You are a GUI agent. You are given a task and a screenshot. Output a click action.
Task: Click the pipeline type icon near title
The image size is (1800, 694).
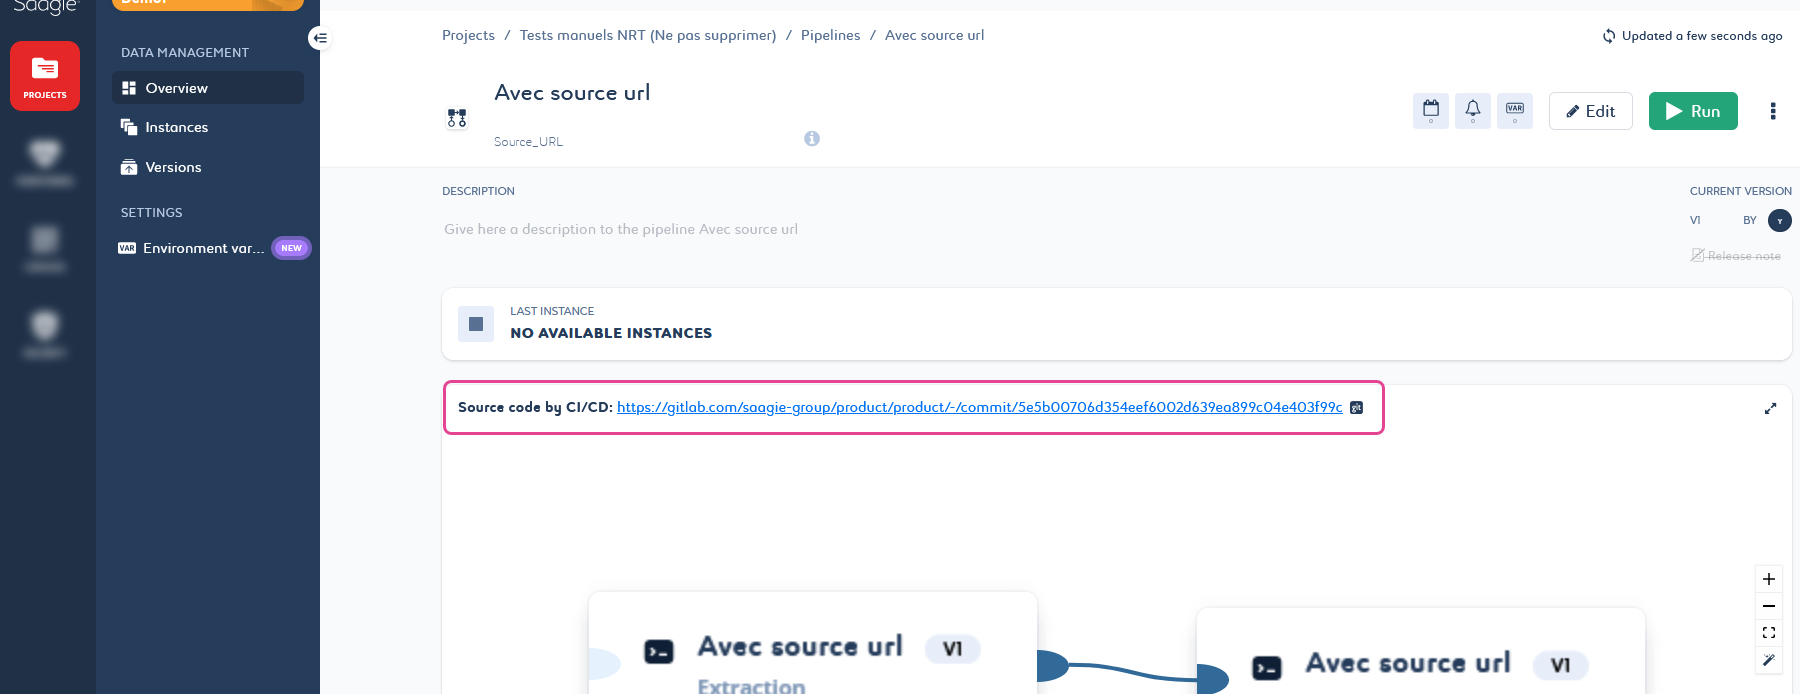457,118
